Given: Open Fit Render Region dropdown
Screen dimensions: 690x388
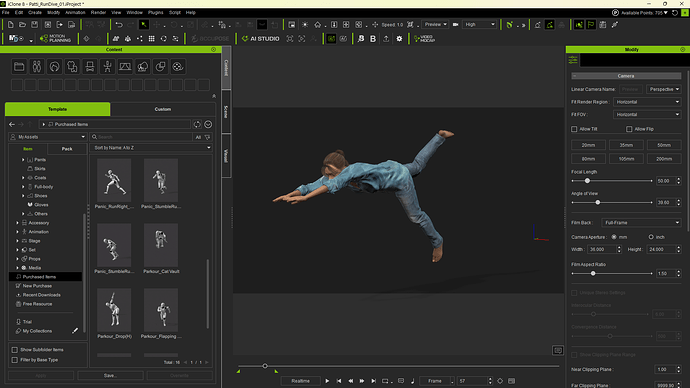Looking at the screenshot, I should click(647, 102).
